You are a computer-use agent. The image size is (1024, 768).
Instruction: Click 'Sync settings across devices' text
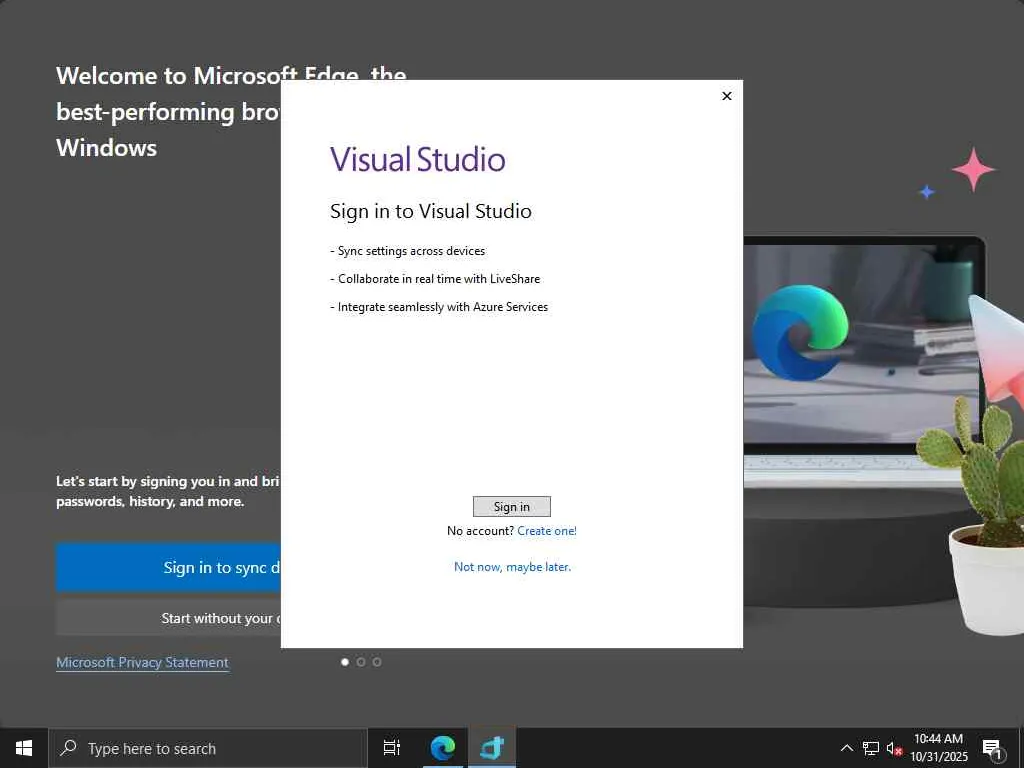(408, 251)
